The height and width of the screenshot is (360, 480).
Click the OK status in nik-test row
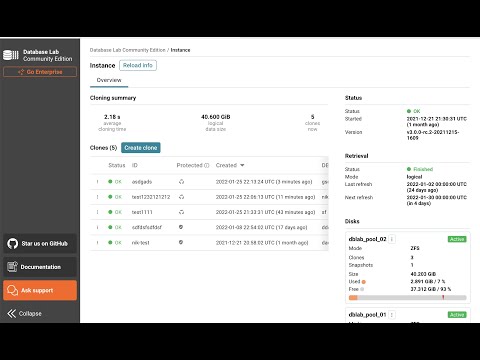pyautogui.click(x=118, y=243)
